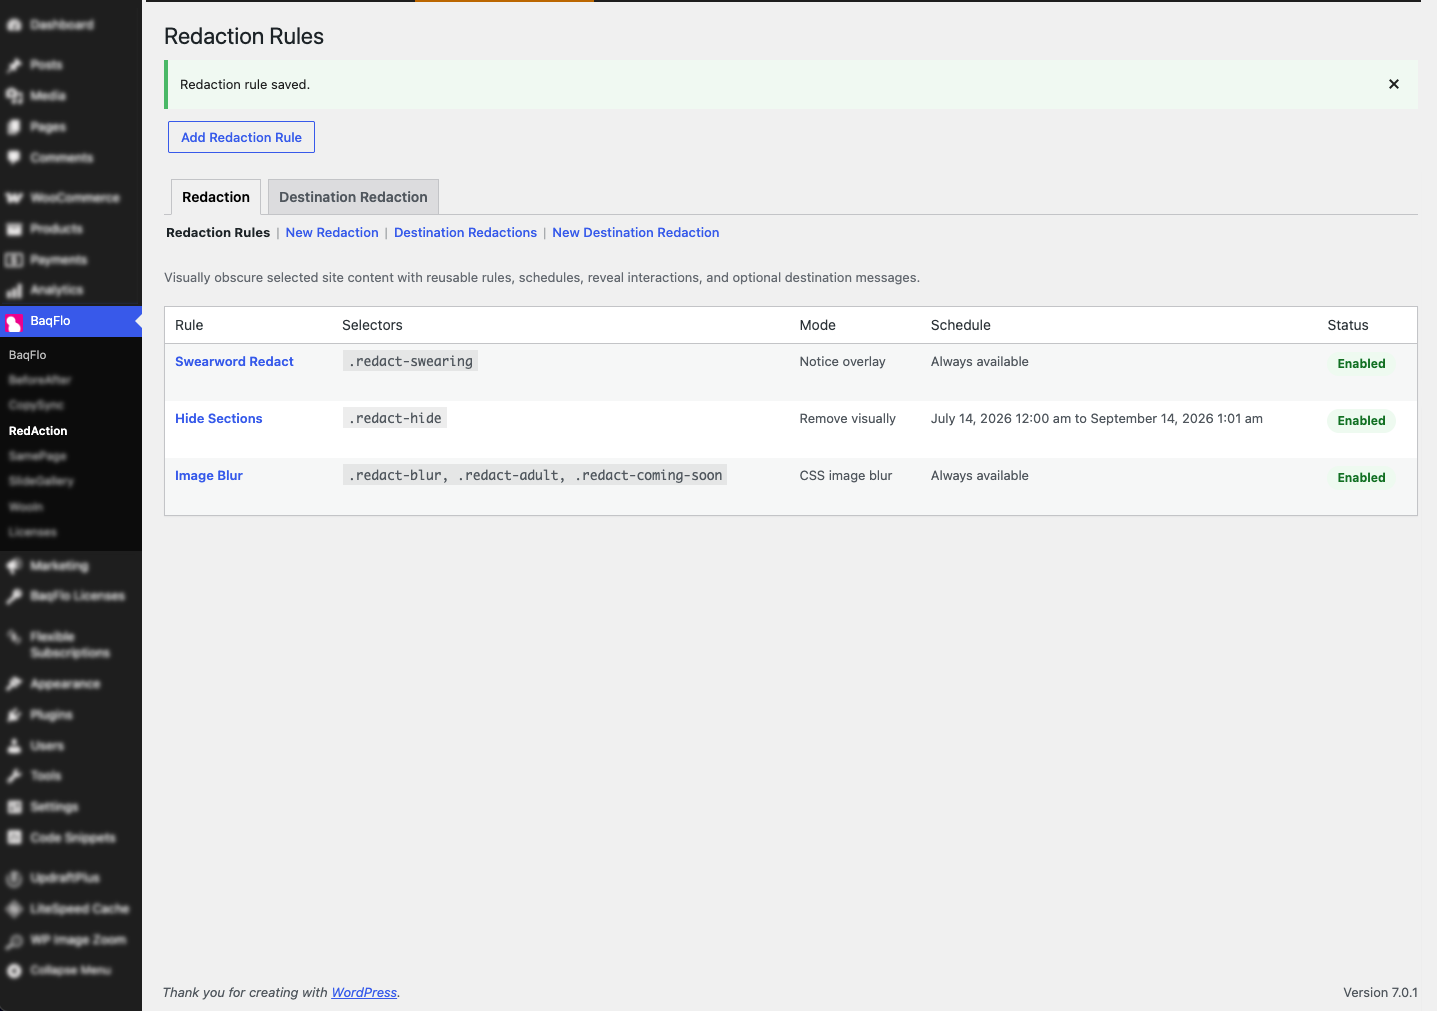Click the Version 7.0.1 footer text
This screenshot has width=1437, height=1011.
coord(1380,992)
